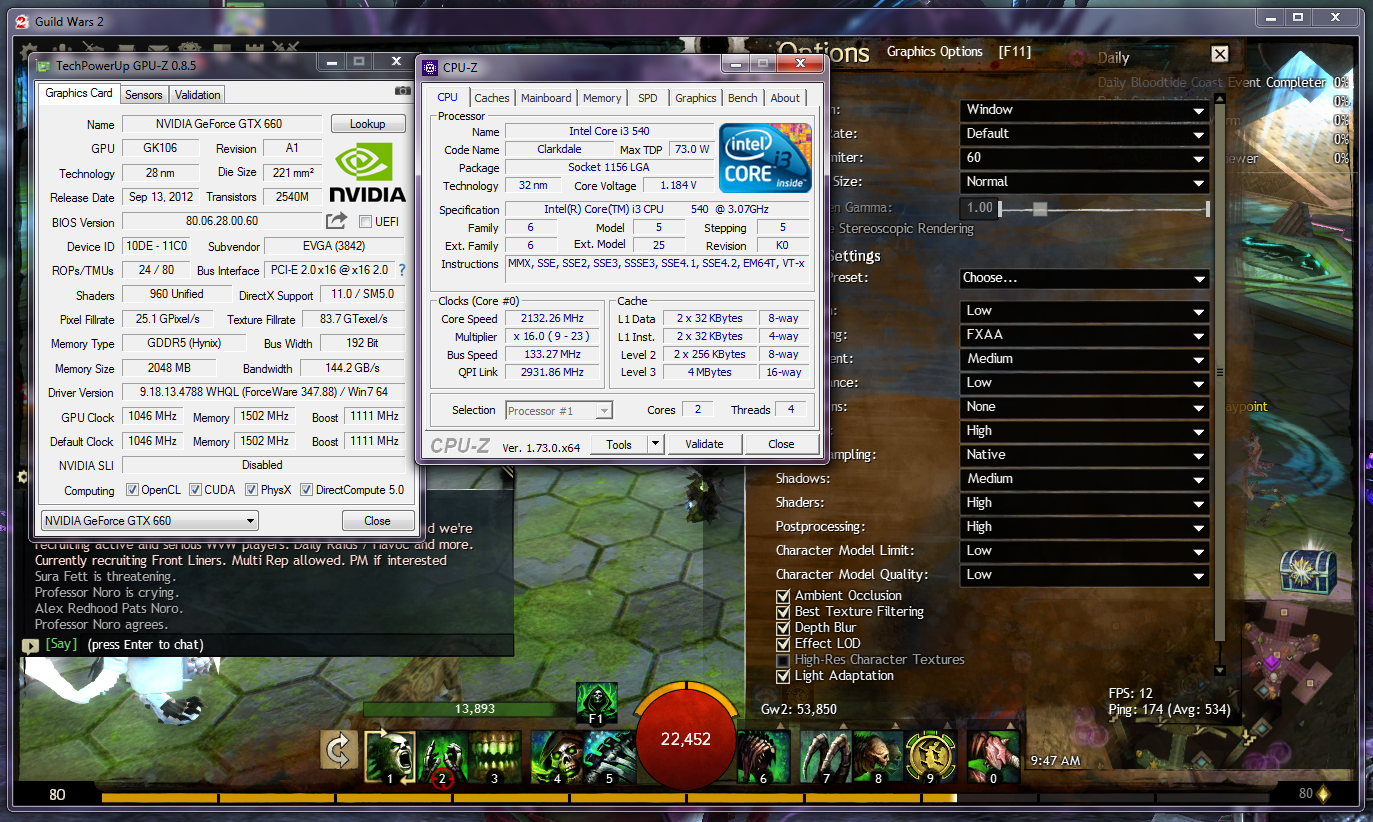Image resolution: width=1373 pixels, height=822 pixels.
Task: Toggle the OpenCL checkbox
Action: [x=133, y=490]
